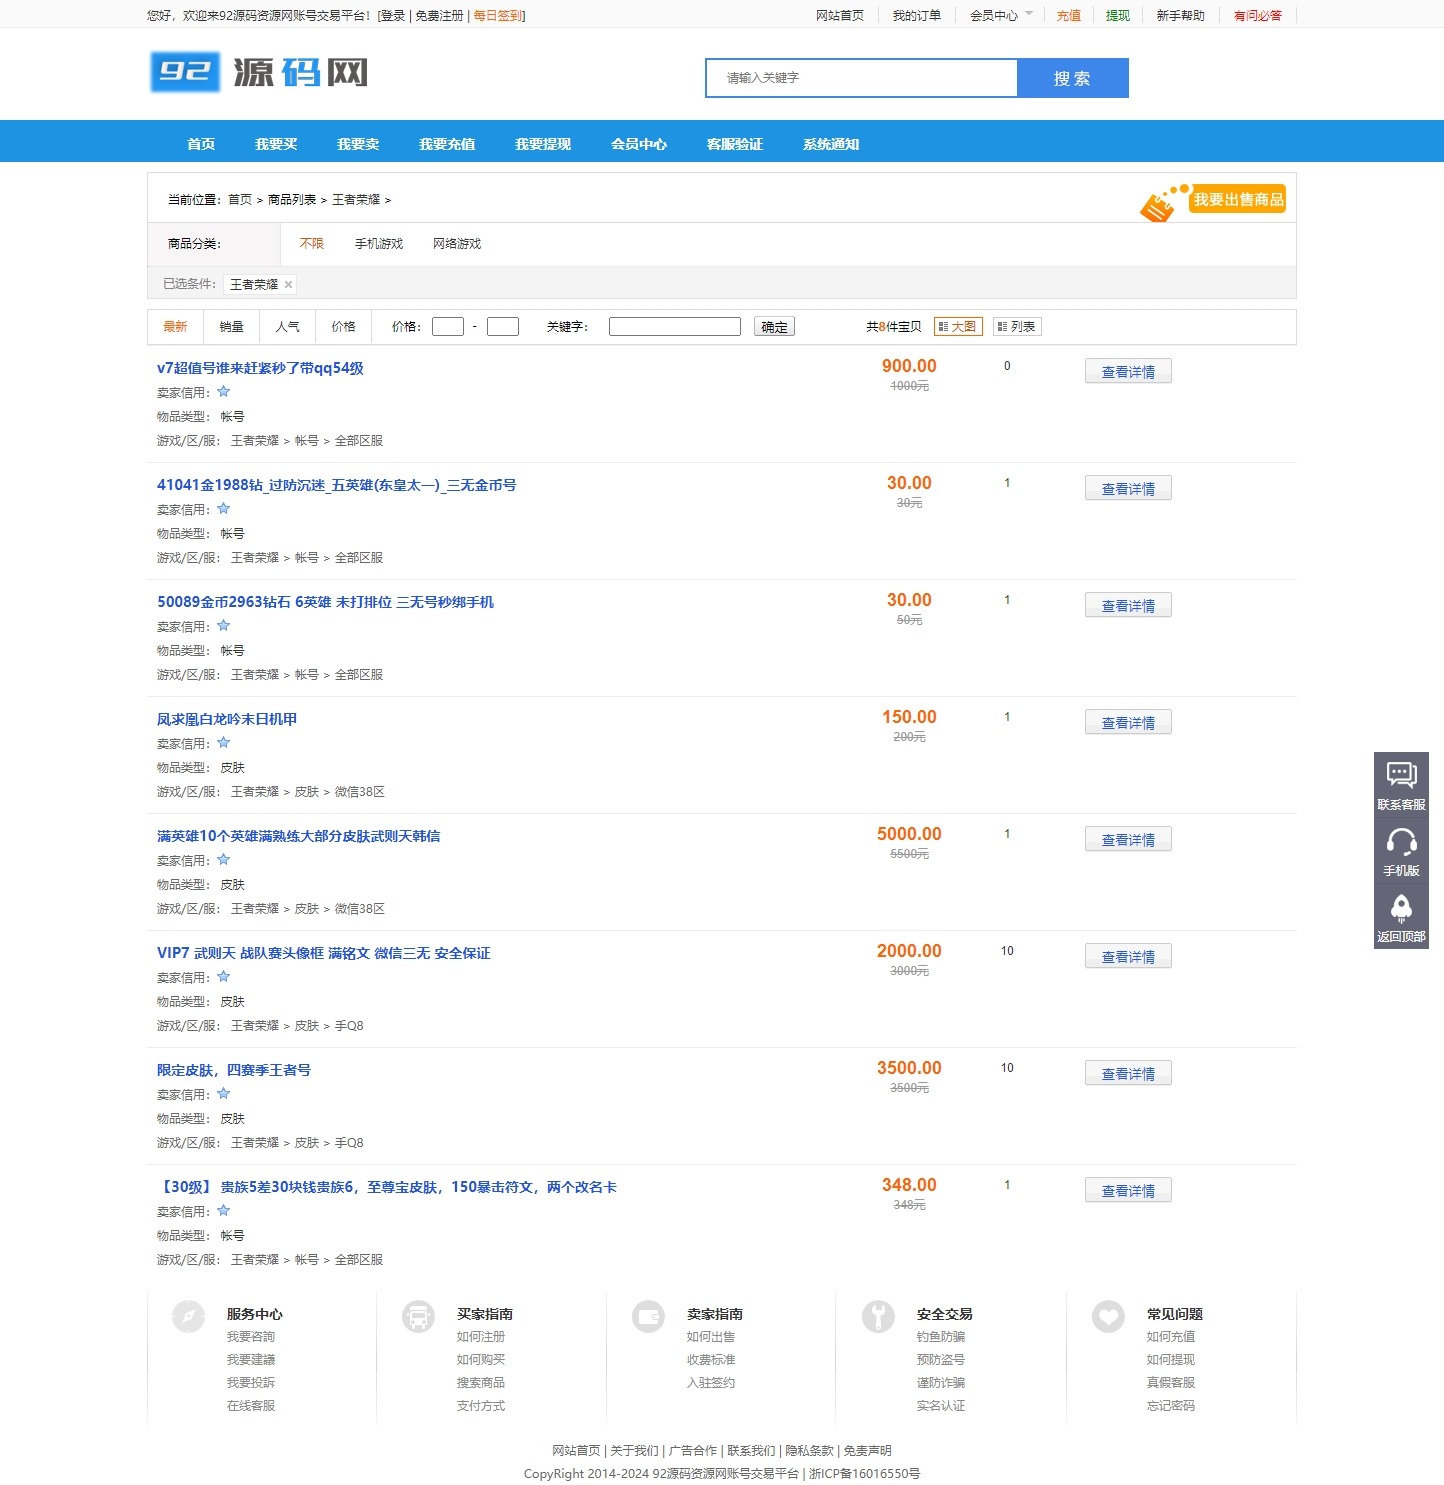
Task: Sort listings by 最新
Action: [x=175, y=327]
